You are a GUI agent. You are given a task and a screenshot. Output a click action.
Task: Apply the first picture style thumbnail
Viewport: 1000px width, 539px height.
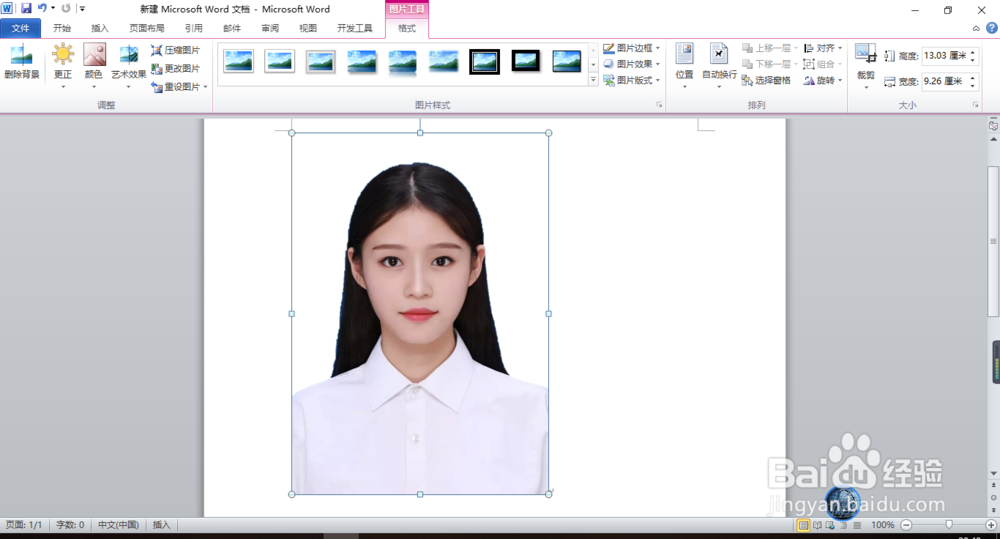[239, 61]
